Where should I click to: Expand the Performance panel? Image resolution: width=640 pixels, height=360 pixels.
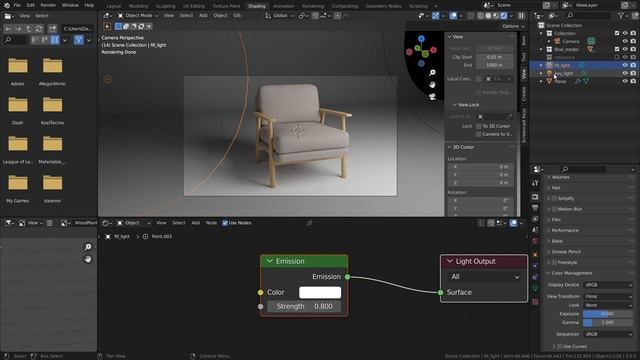pos(565,231)
